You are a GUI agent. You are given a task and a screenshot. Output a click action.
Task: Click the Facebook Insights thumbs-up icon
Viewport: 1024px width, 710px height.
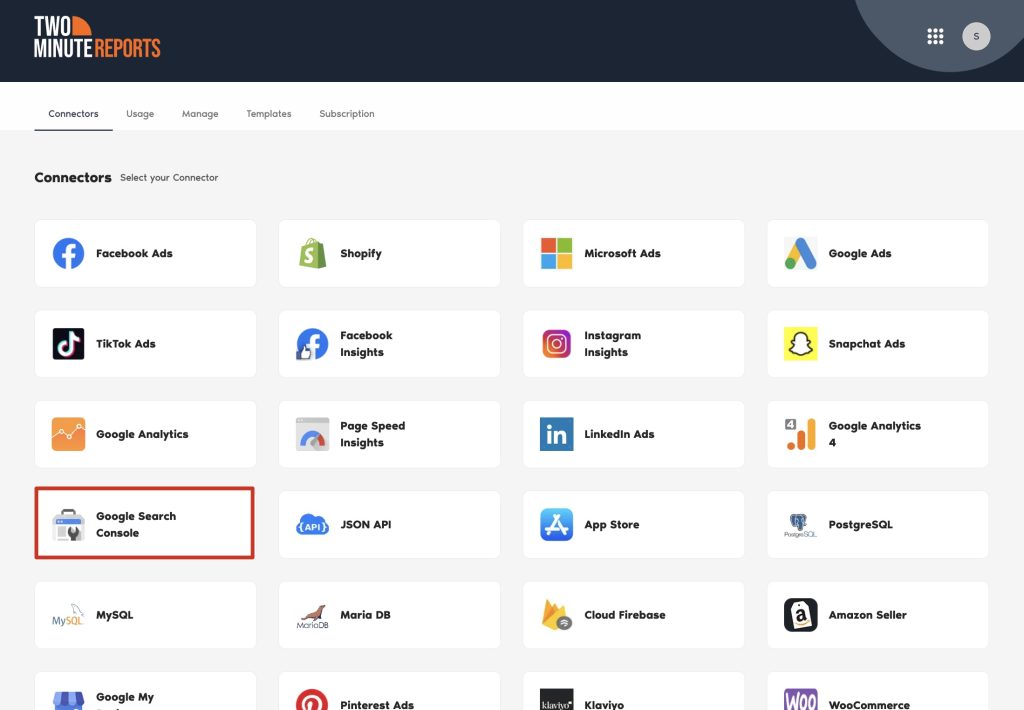click(x=313, y=344)
